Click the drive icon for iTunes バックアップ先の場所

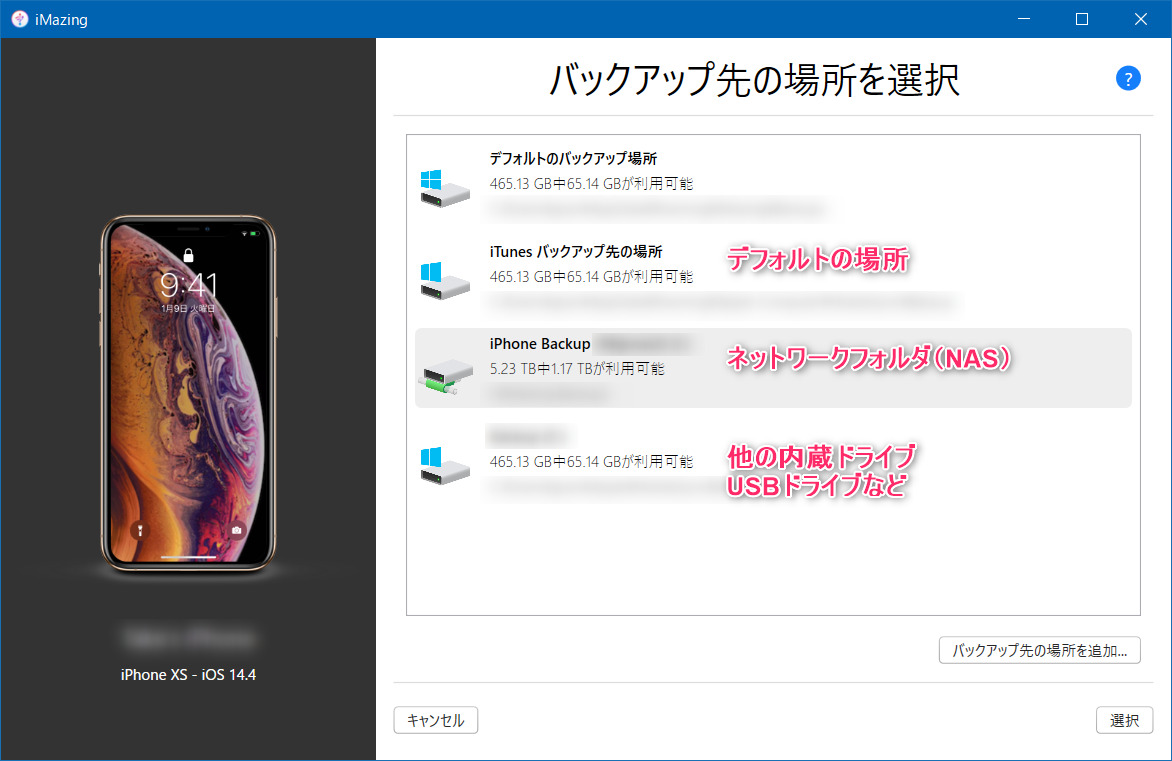tap(445, 281)
